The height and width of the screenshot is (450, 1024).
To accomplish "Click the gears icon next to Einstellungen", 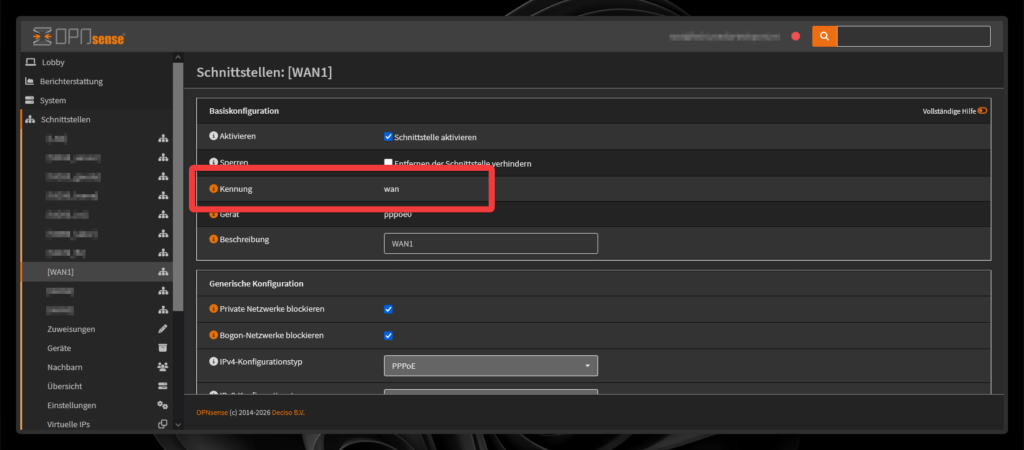I will 163,405.
